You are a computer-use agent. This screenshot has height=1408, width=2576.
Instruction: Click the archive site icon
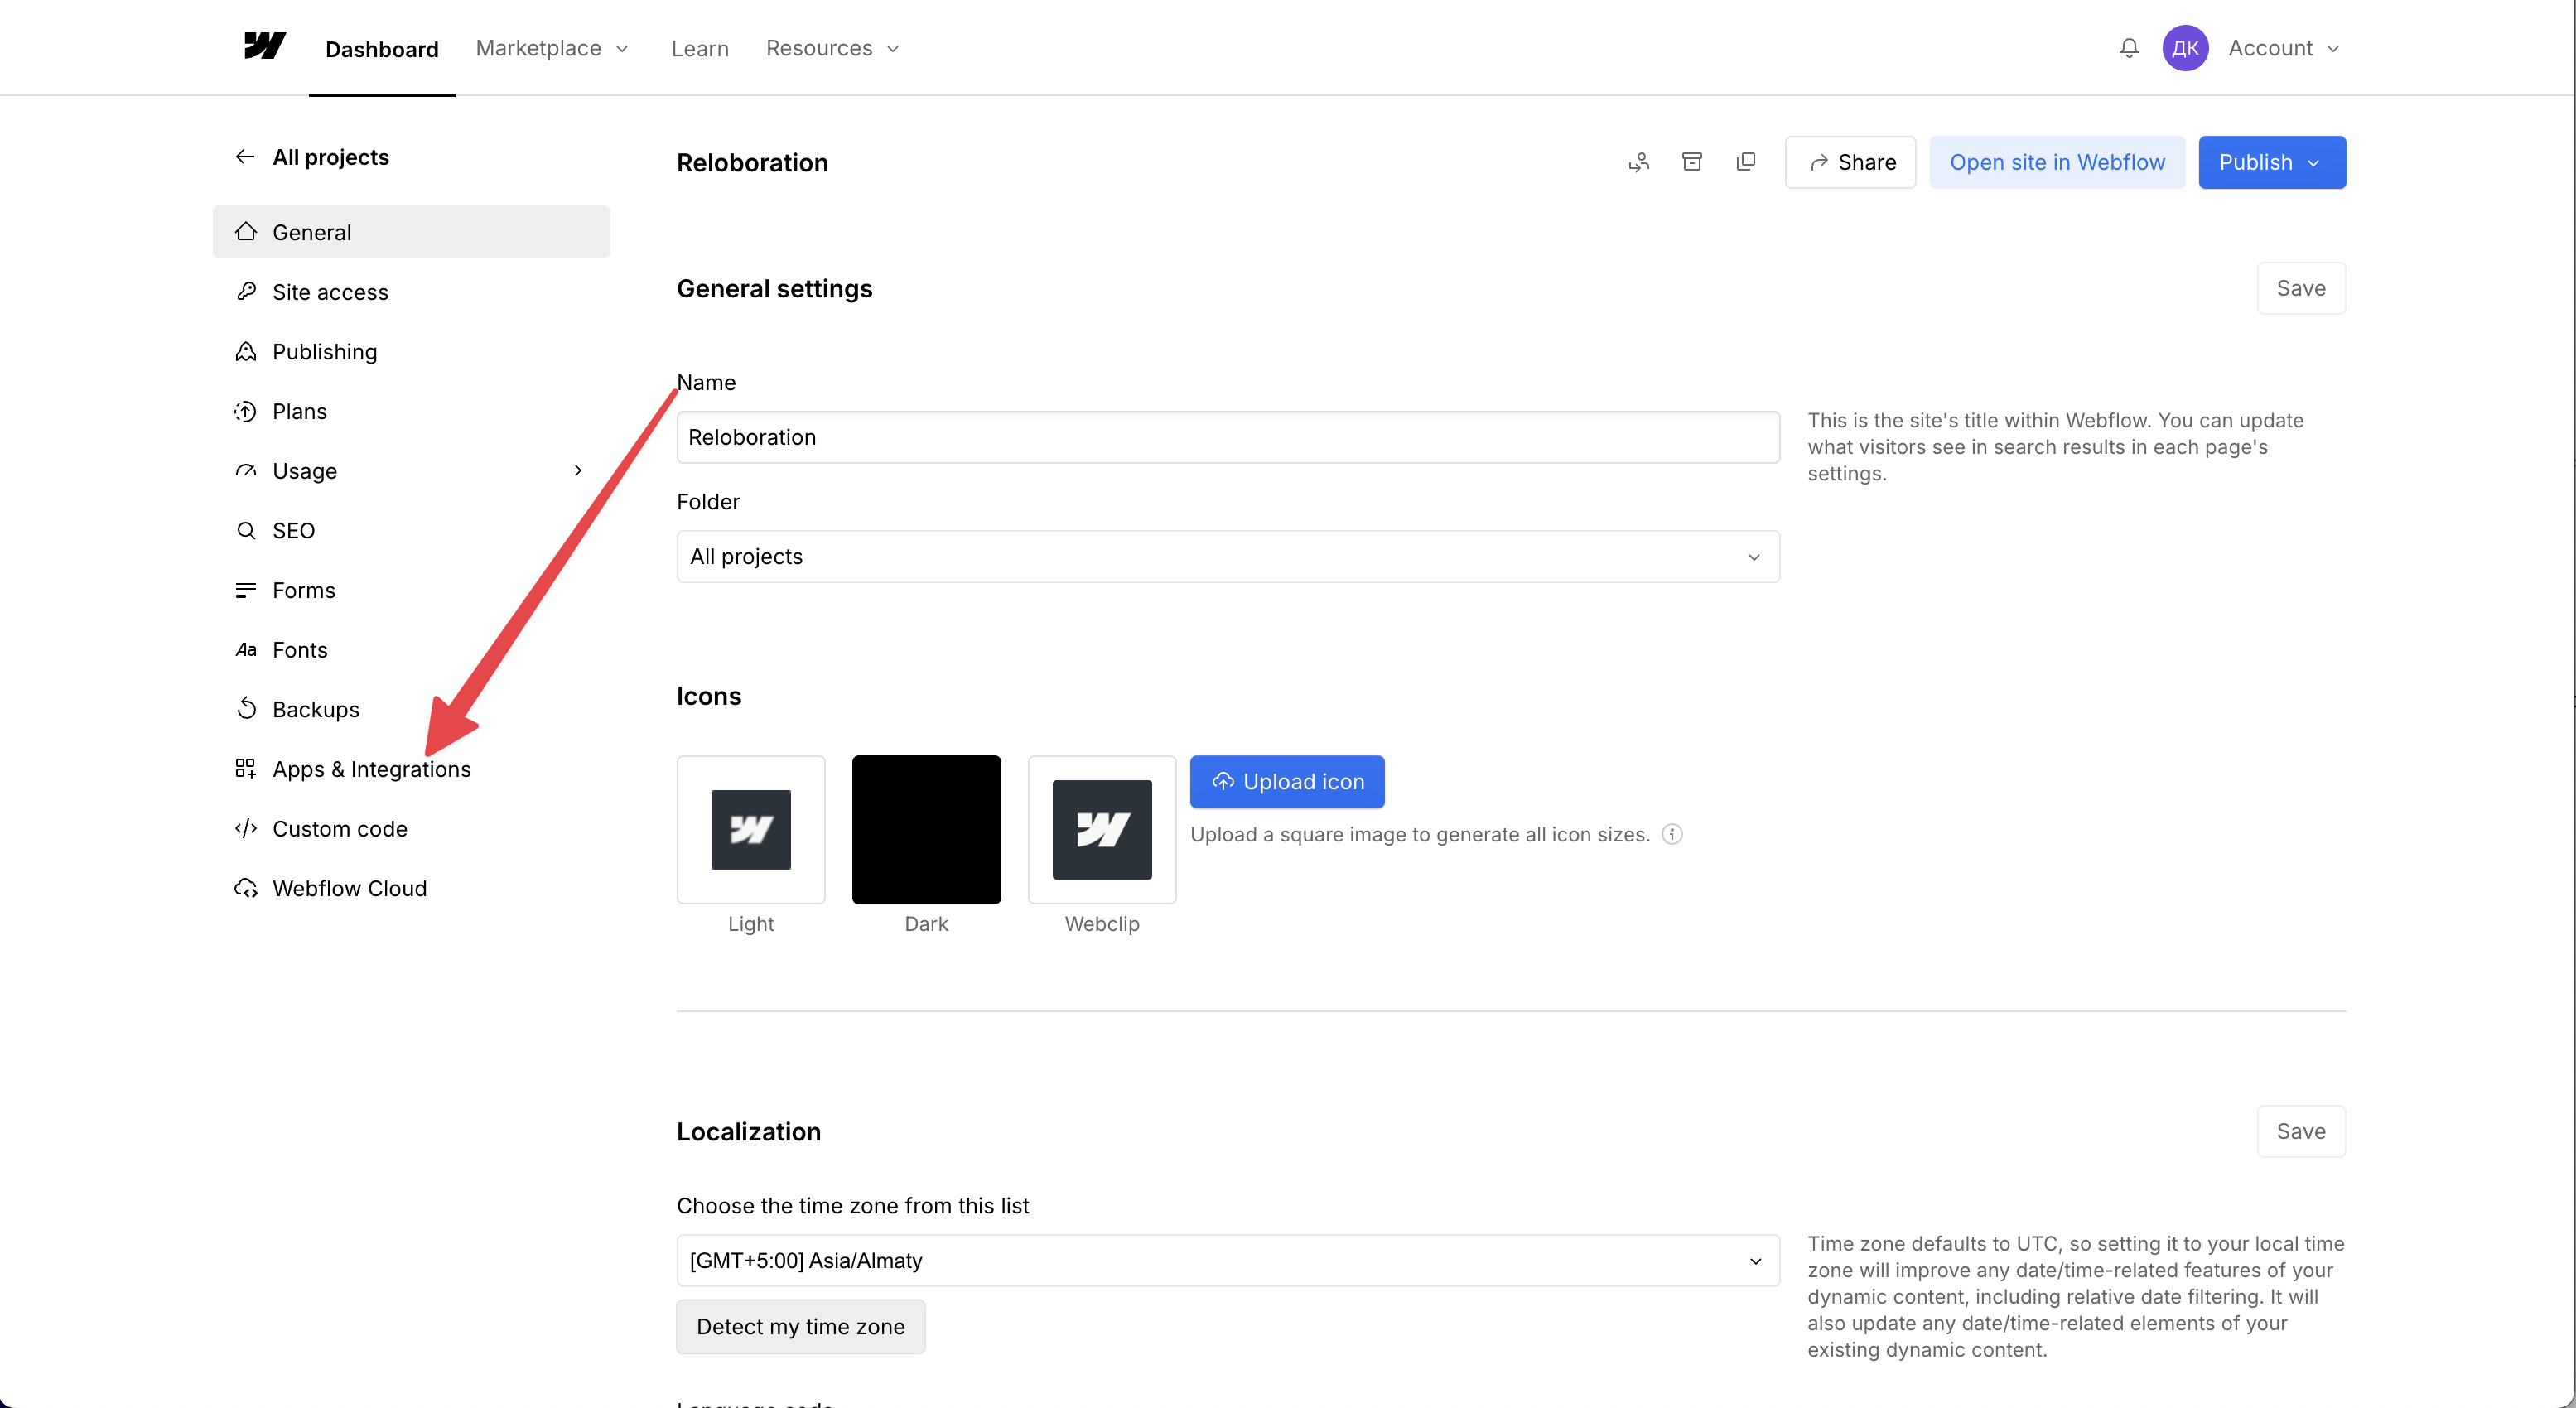coord(1692,162)
